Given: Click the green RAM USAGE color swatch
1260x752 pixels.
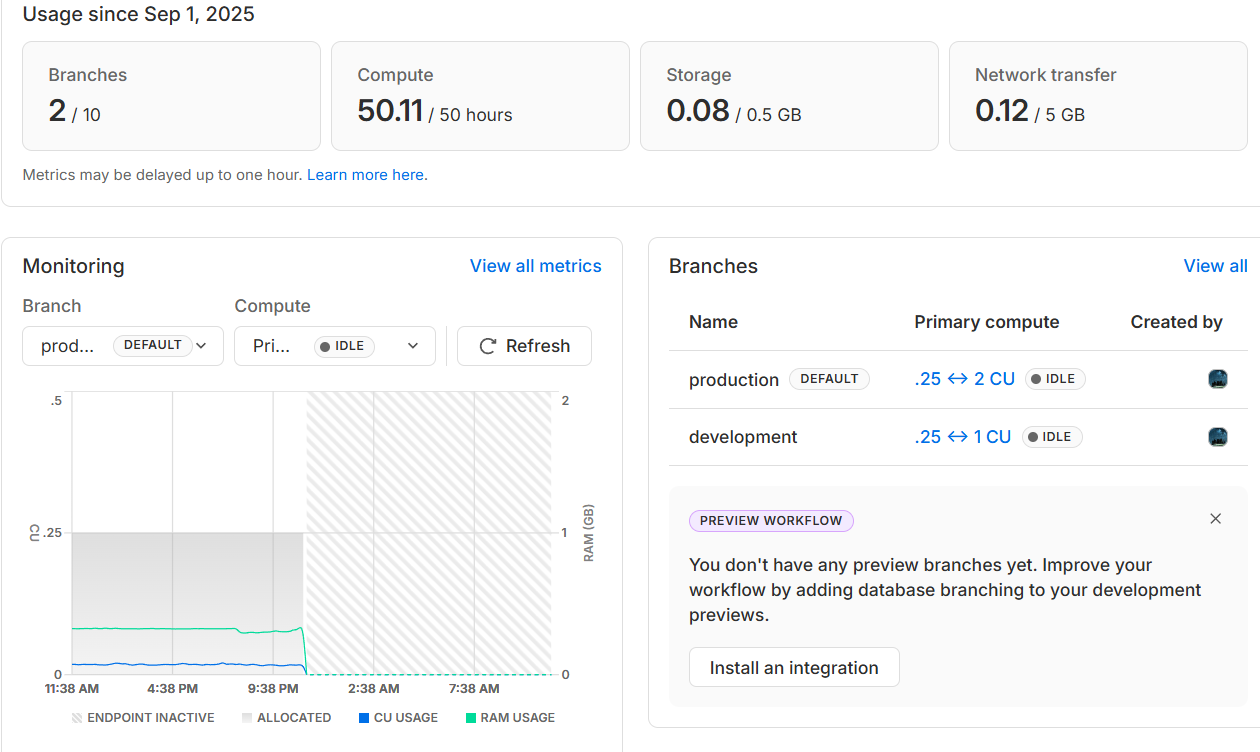Looking at the screenshot, I should click(471, 718).
